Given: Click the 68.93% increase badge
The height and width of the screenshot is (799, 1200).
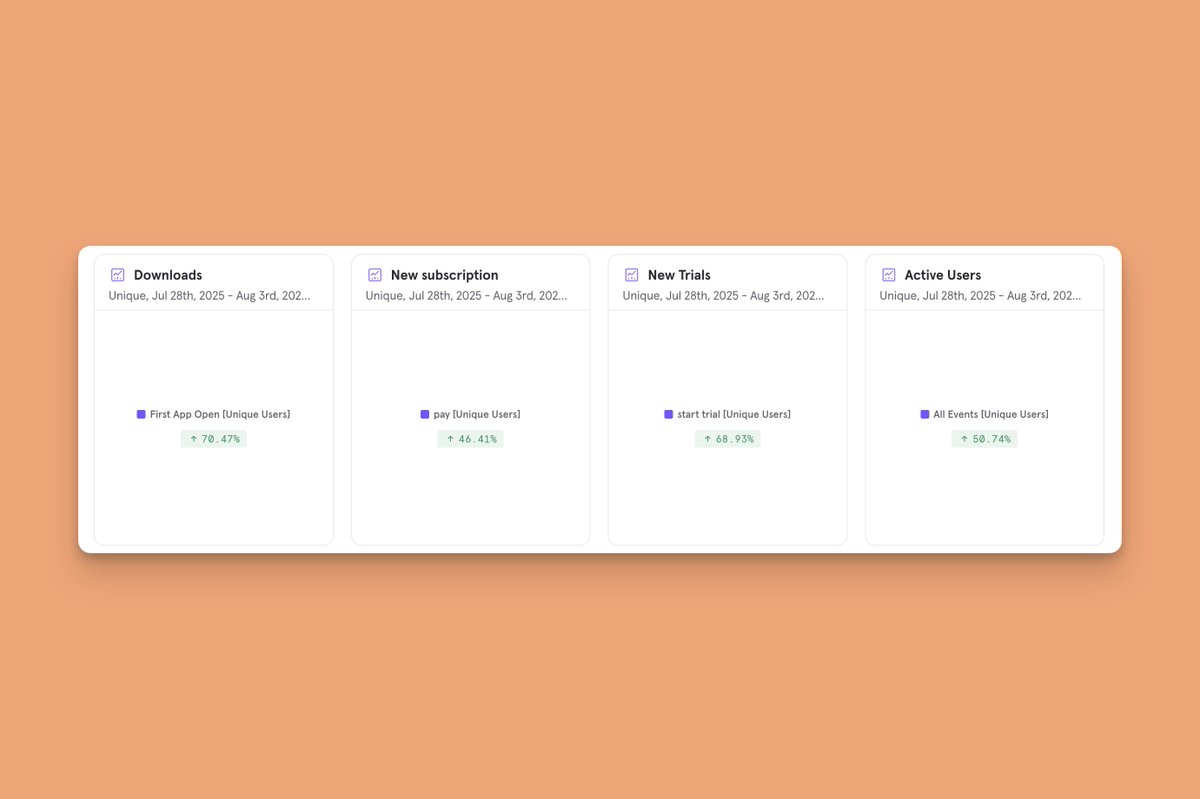Looking at the screenshot, I should tap(728, 439).
